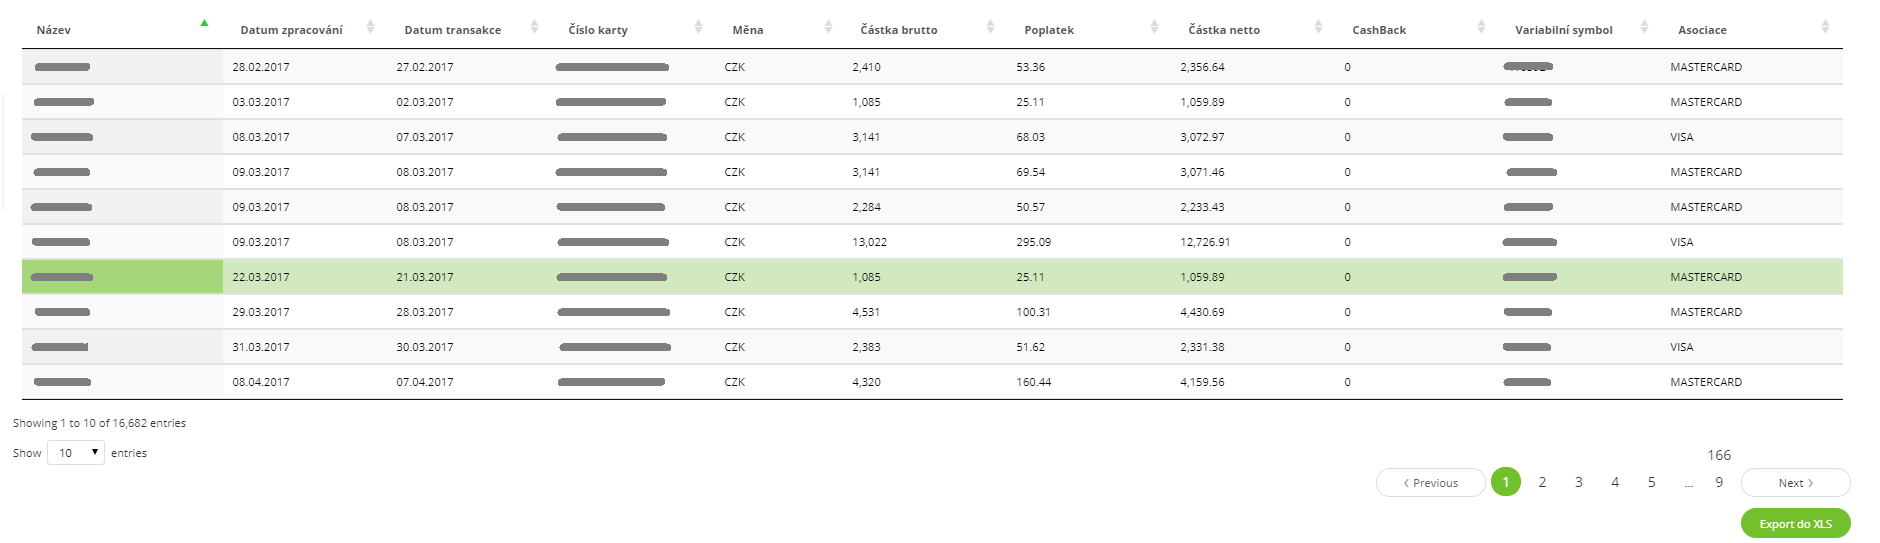This screenshot has width=1880, height=543.
Task: Click the CashBack column header text
Action: (x=1378, y=30)
